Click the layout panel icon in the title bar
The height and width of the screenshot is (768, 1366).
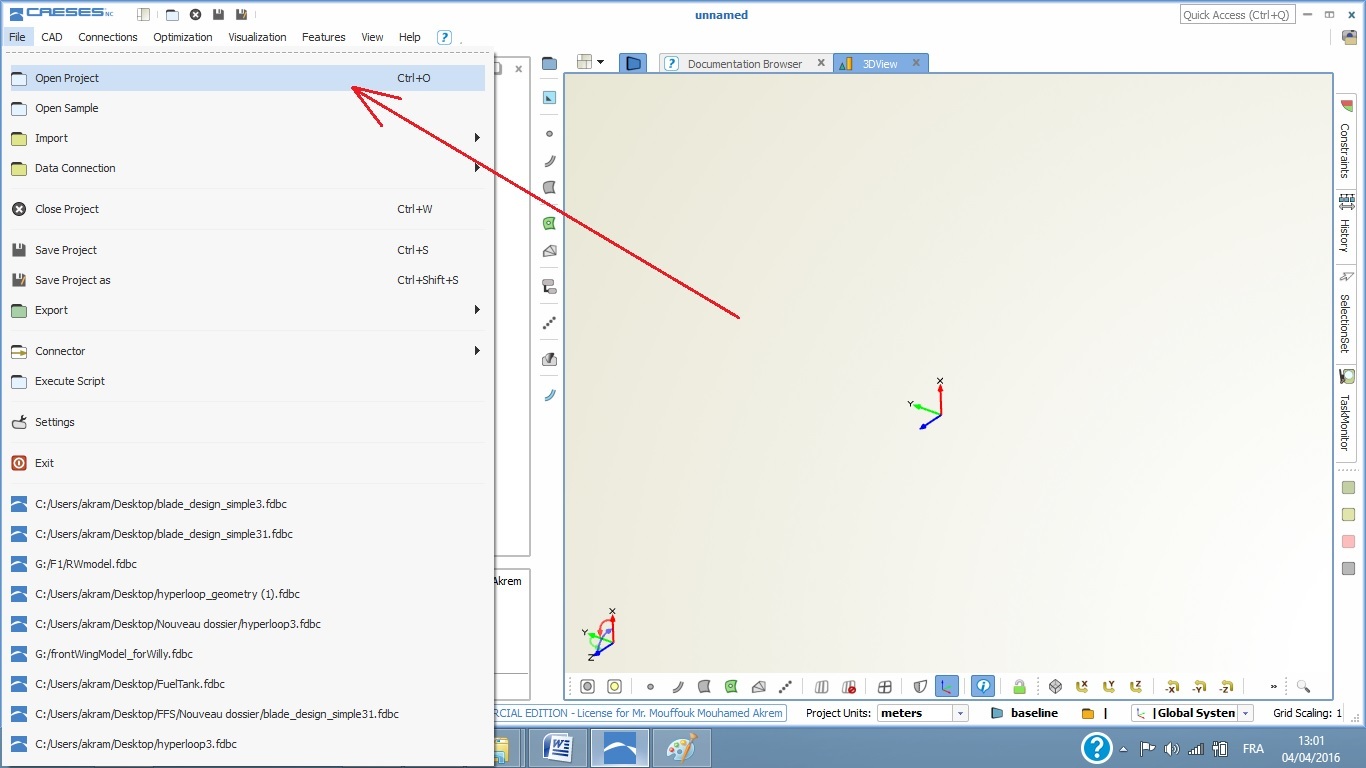tap(144, 15)
